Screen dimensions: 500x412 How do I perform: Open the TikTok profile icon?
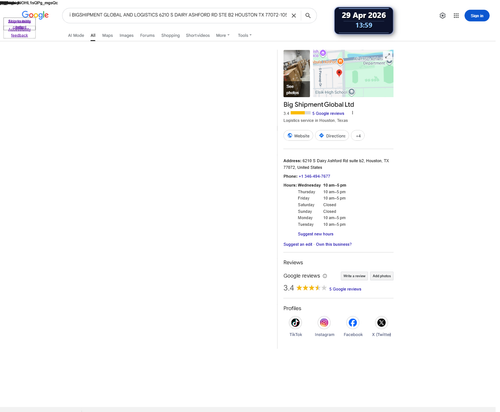(x=295, y=323)
